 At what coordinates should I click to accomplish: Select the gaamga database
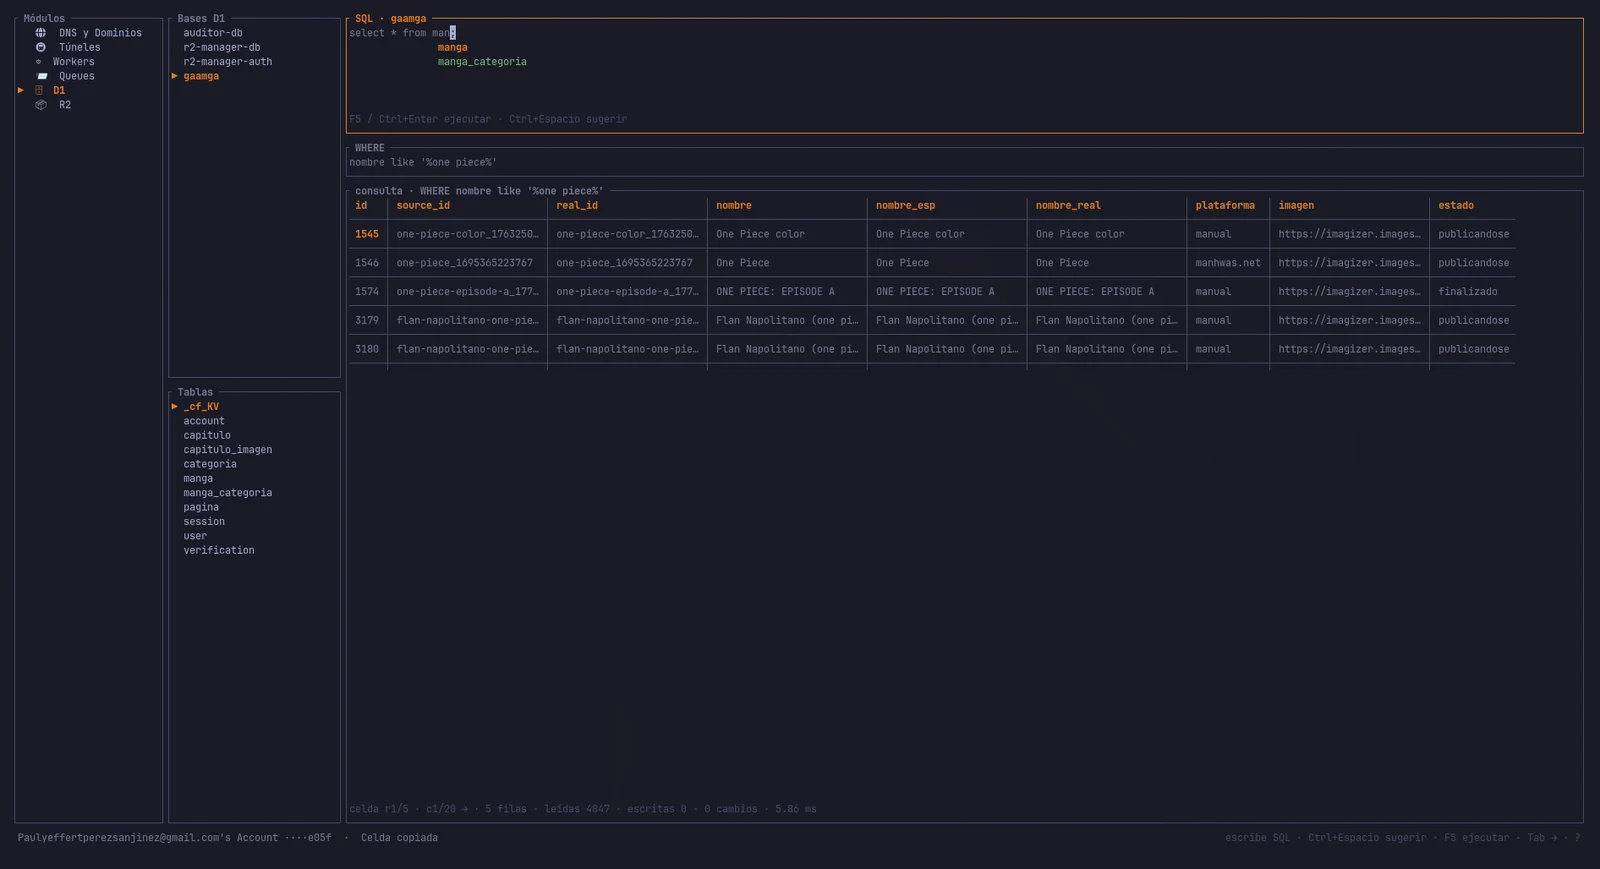pyautogui.click(x=200, y=76)
